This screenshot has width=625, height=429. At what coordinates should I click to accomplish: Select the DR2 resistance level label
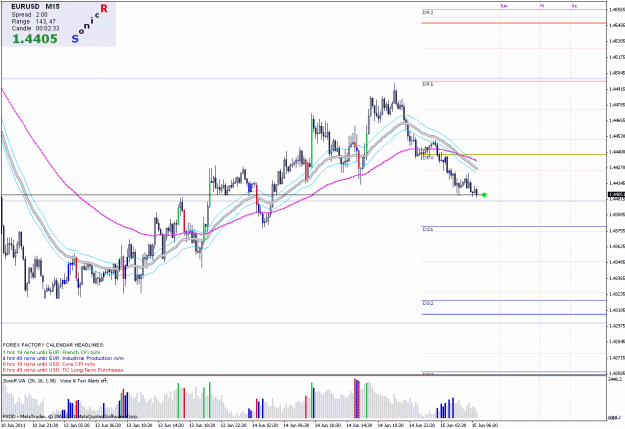pyautogui.click(x=428, y=13)
